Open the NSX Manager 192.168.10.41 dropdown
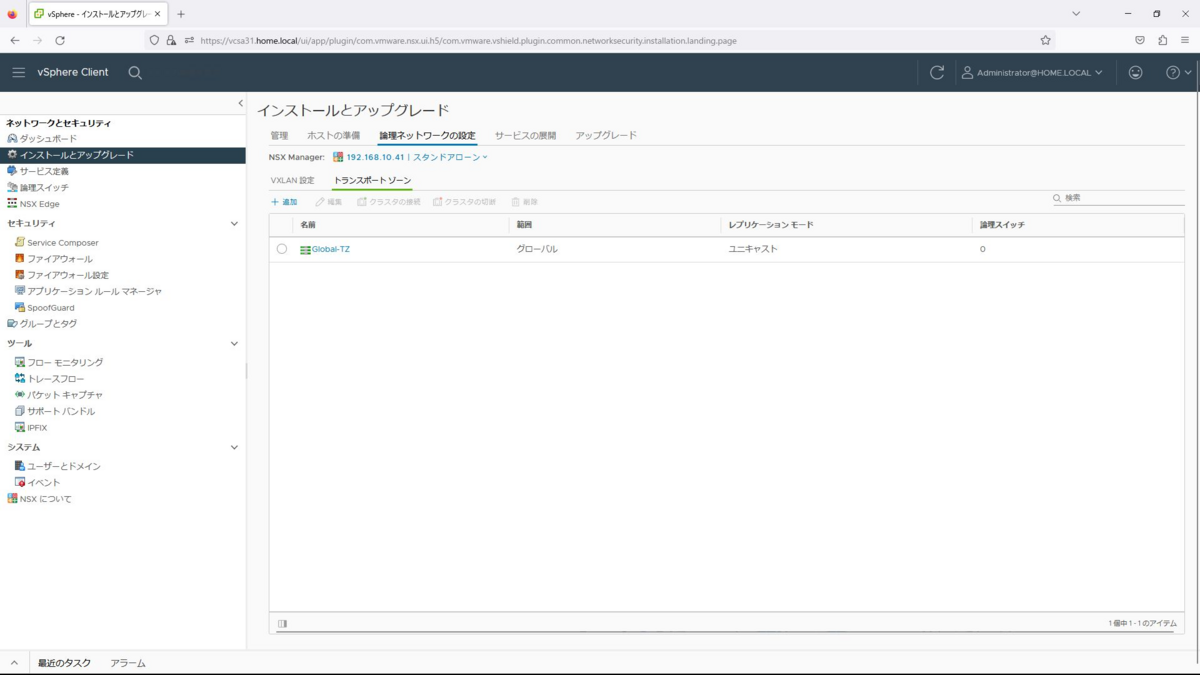Screen dimensions: 1200x675 coord(411,157)
